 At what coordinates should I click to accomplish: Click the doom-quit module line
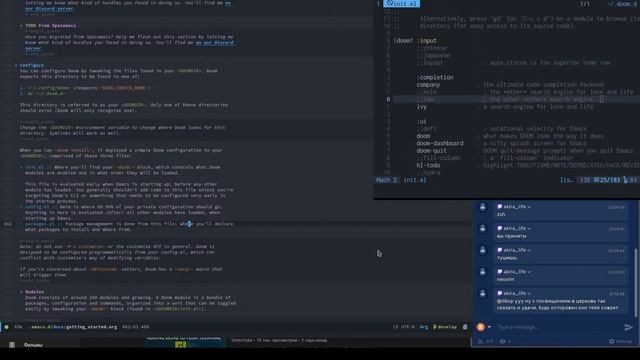431,151
